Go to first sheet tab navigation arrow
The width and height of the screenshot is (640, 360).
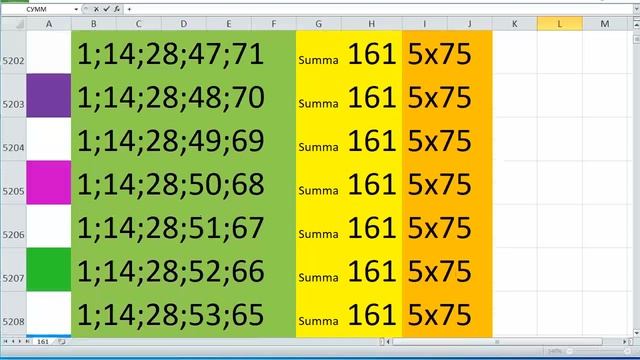[x=6, y=341]
